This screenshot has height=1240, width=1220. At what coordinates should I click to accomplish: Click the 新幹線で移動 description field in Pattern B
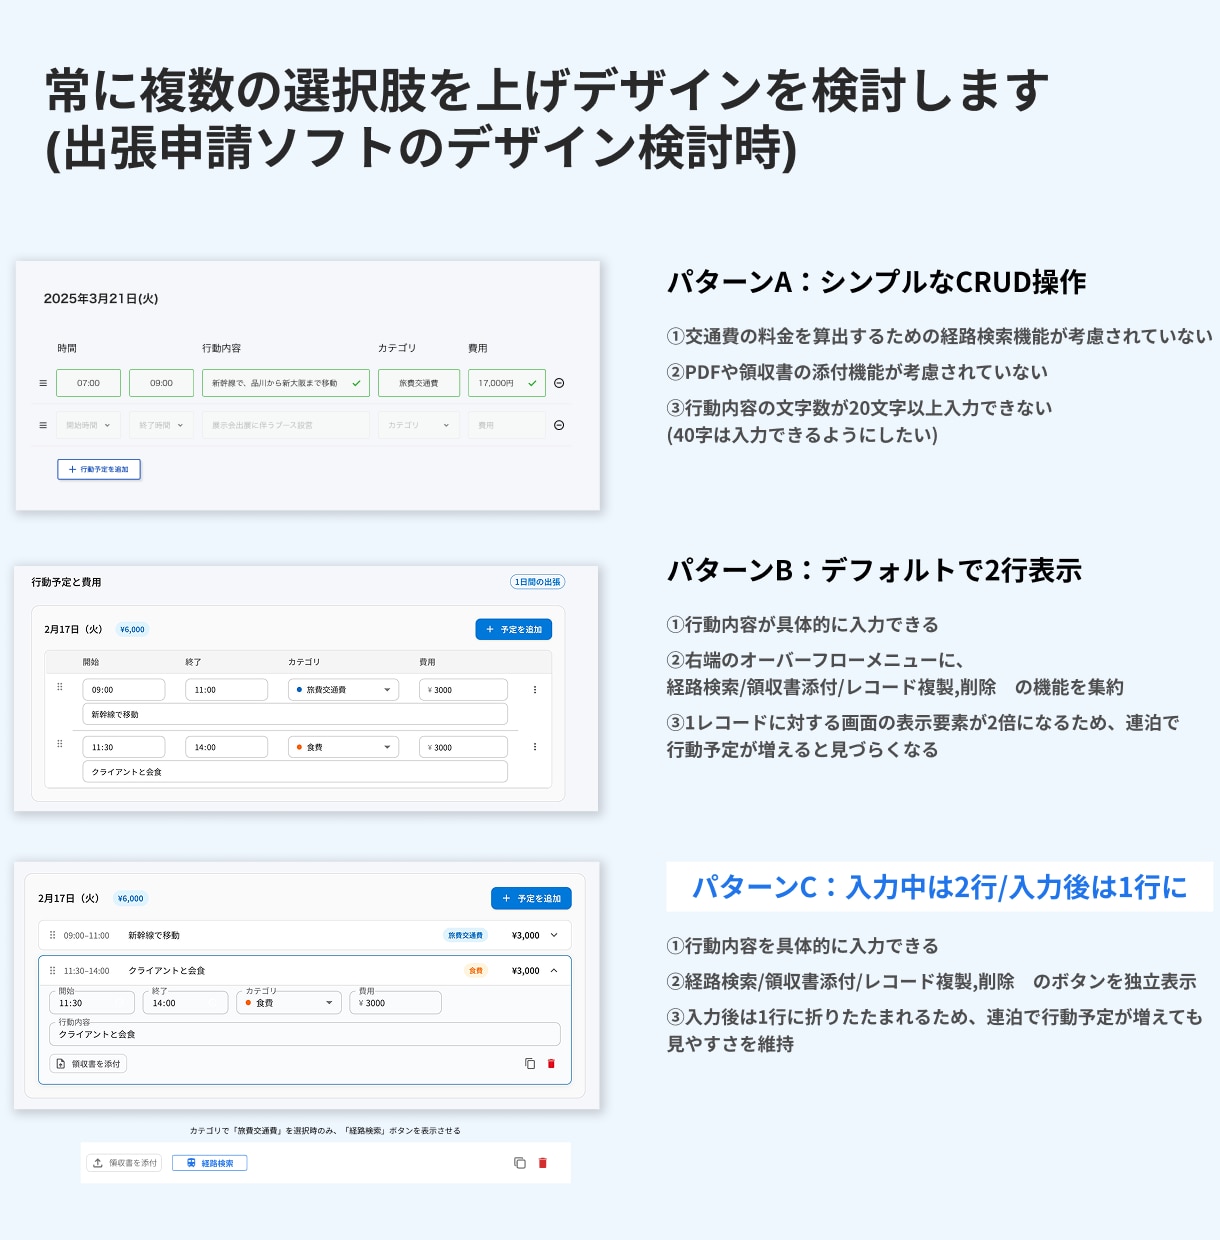(295, 714)
